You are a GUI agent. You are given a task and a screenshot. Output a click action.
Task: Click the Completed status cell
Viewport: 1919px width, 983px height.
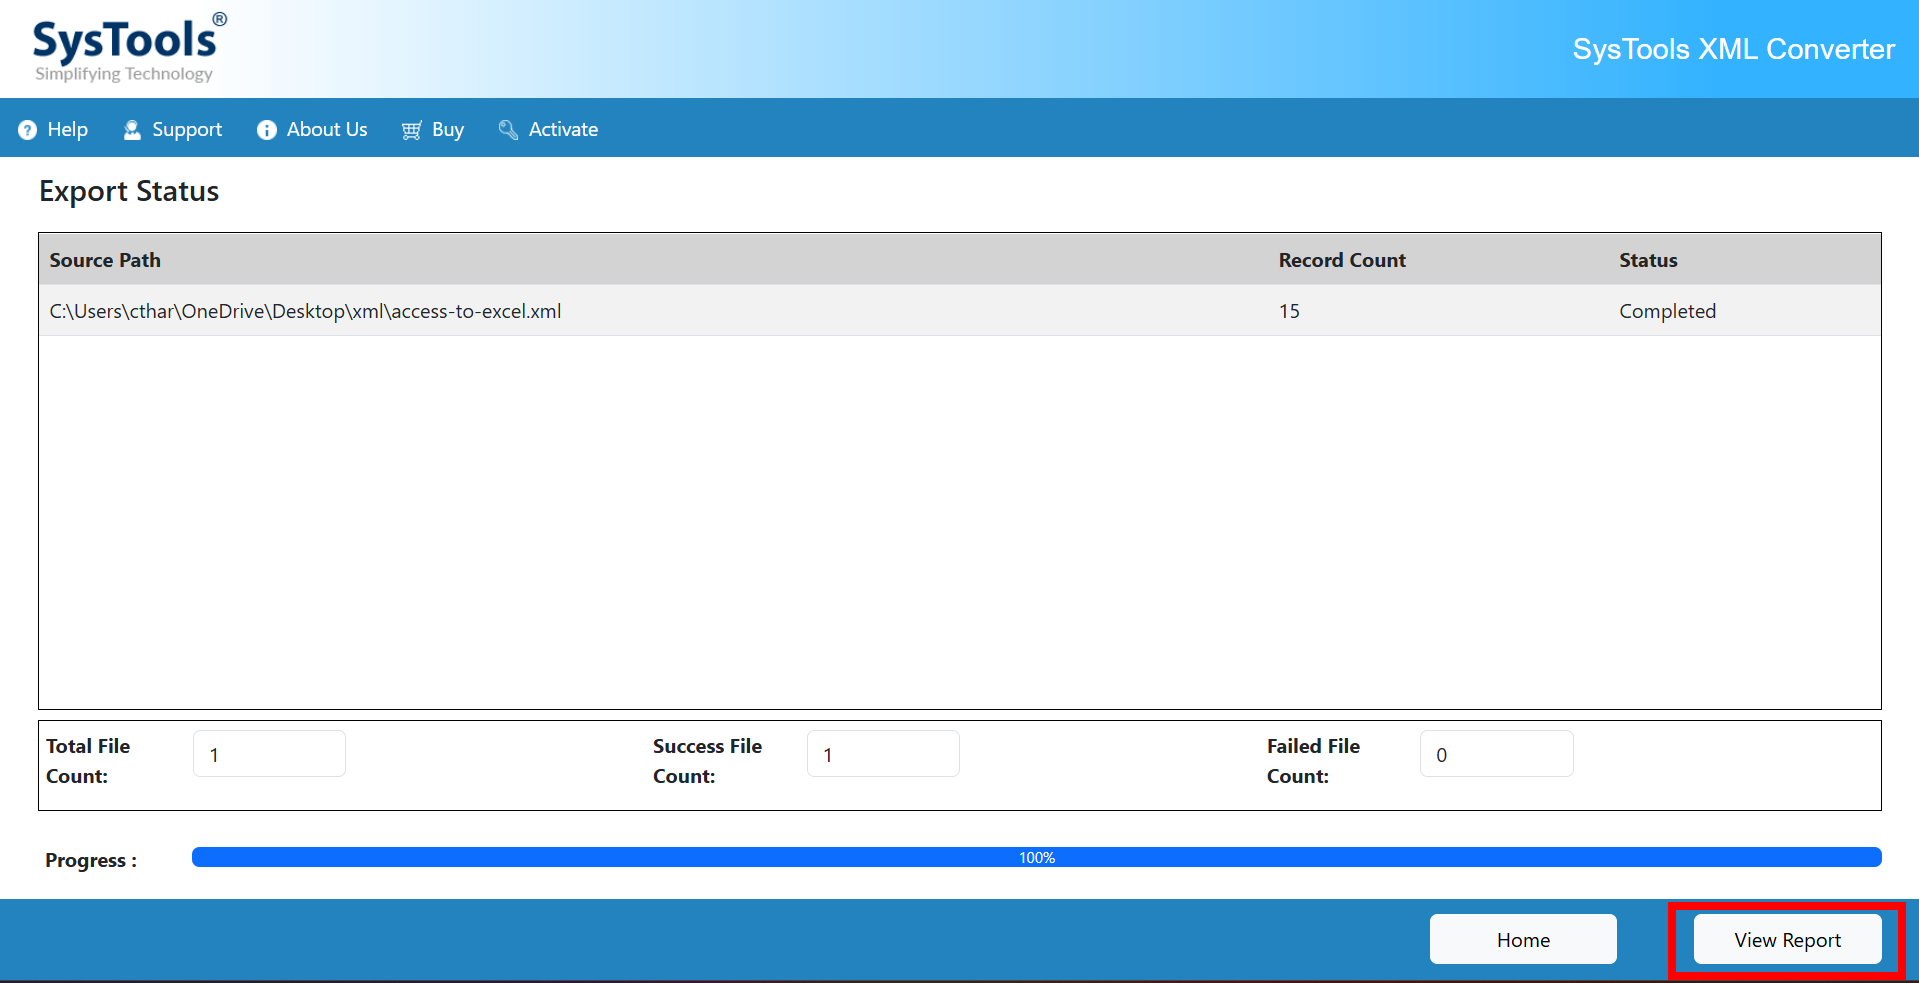click(x=1667, y=311)
